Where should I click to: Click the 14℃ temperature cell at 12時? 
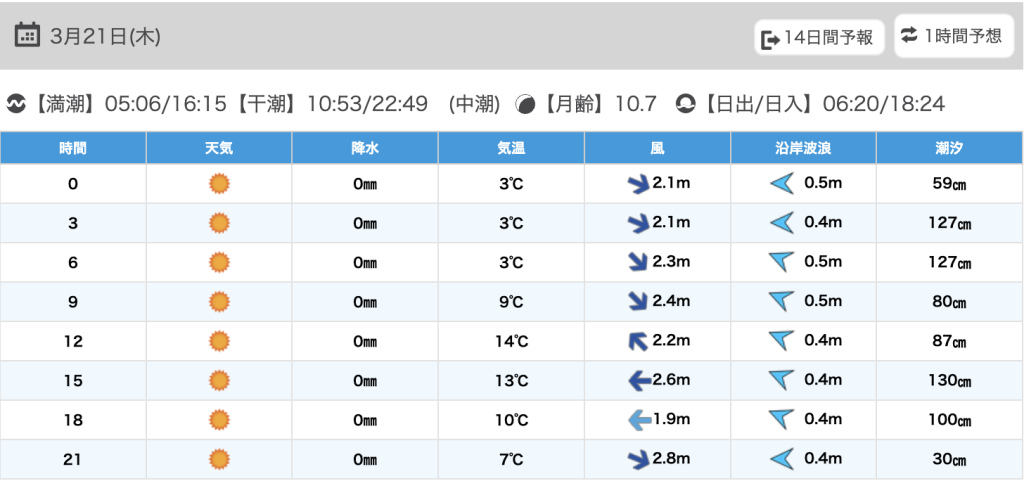(x=511, y=342)
